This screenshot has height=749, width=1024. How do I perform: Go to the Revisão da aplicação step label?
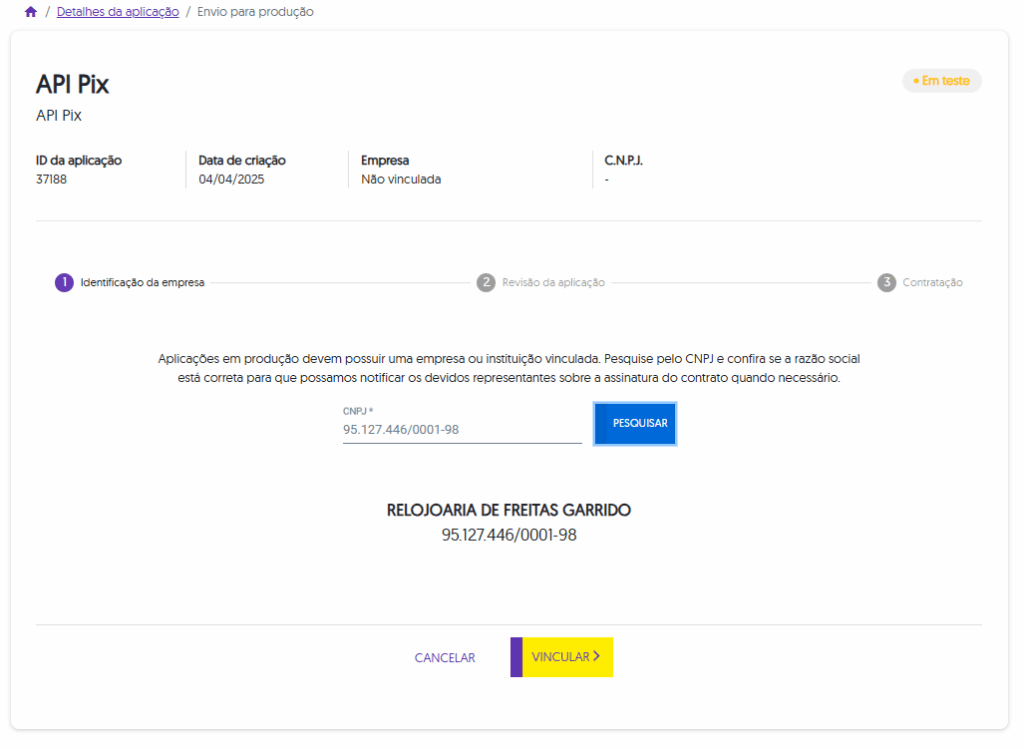coord(553,283)
